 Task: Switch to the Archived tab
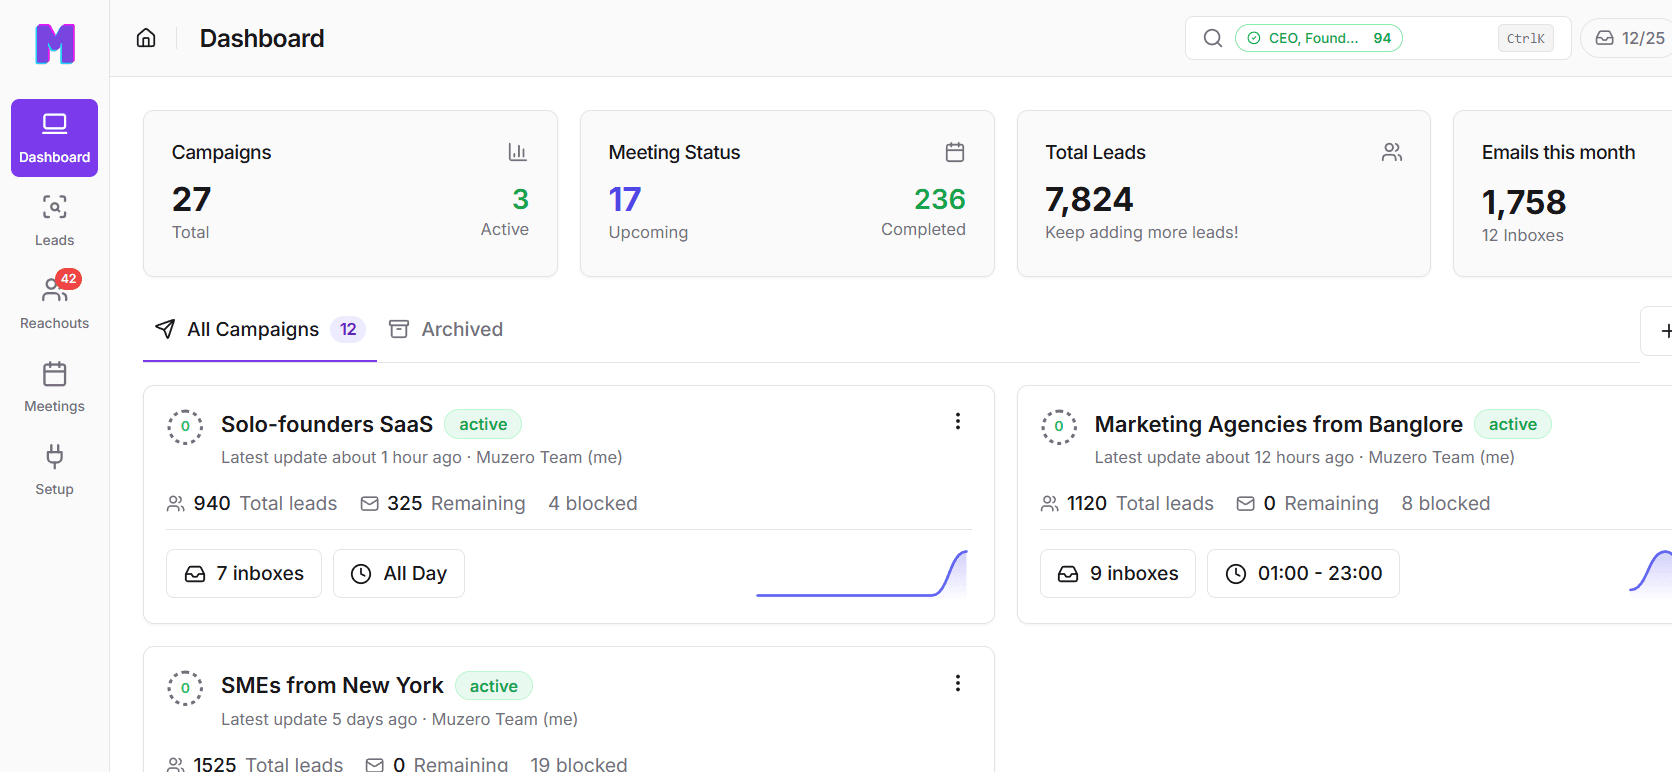tap(446, 330)
